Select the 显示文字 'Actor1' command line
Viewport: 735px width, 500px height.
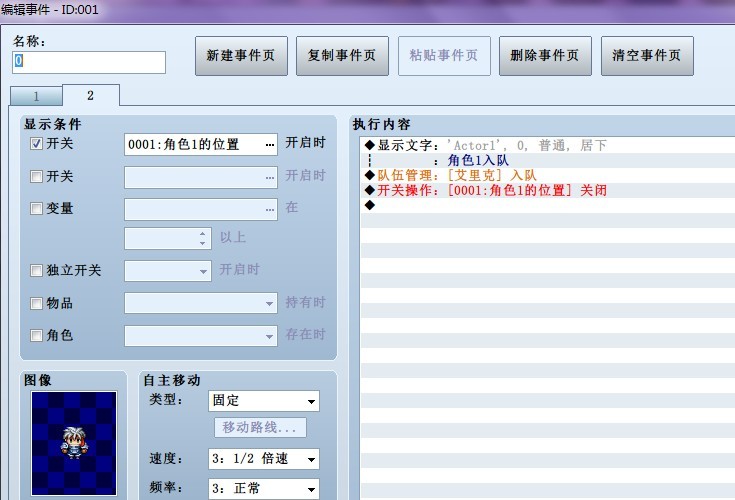(x=547, y=145)
